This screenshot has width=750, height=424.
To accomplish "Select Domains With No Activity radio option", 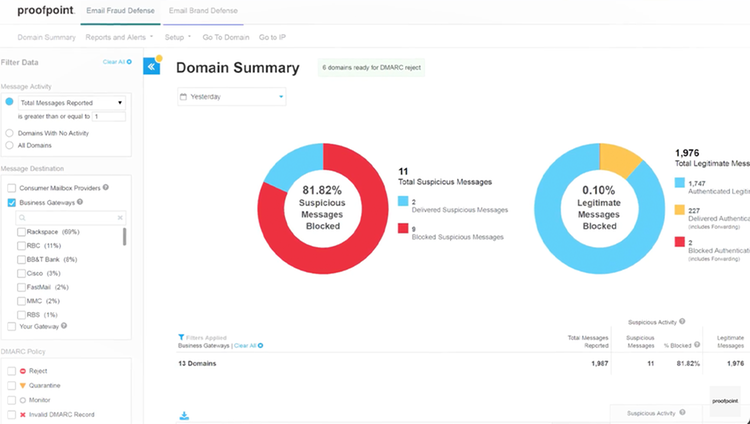I will pyautogui.click(x=9, y=133).
